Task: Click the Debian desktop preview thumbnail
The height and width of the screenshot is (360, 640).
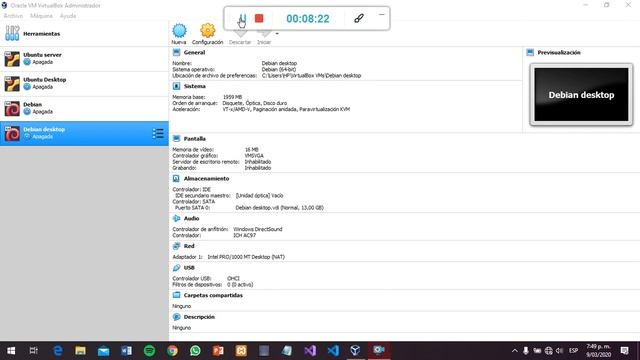Action: click(x=581, y=95)
